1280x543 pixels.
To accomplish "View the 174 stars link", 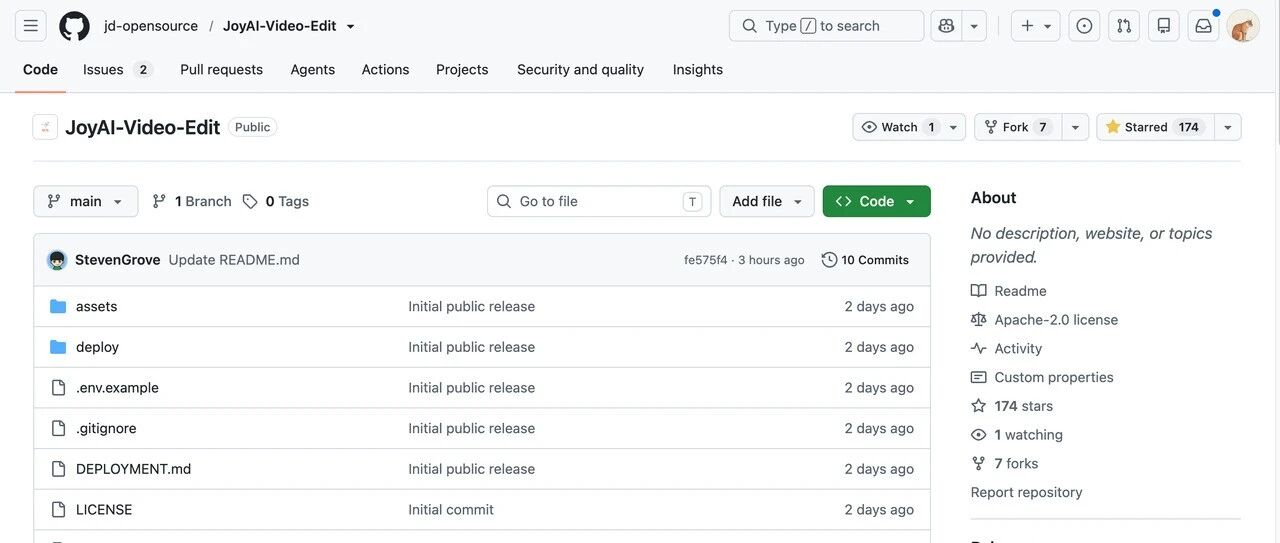I will click(x=1012, y=406).
